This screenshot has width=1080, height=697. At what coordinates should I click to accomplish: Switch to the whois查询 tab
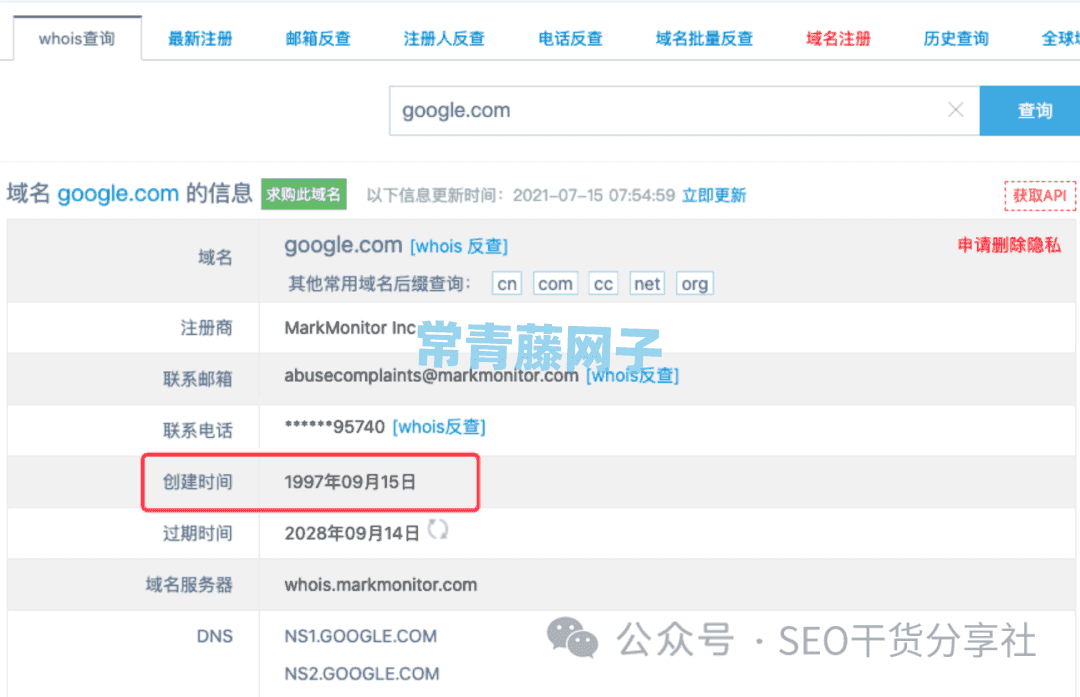coord(77,39)
